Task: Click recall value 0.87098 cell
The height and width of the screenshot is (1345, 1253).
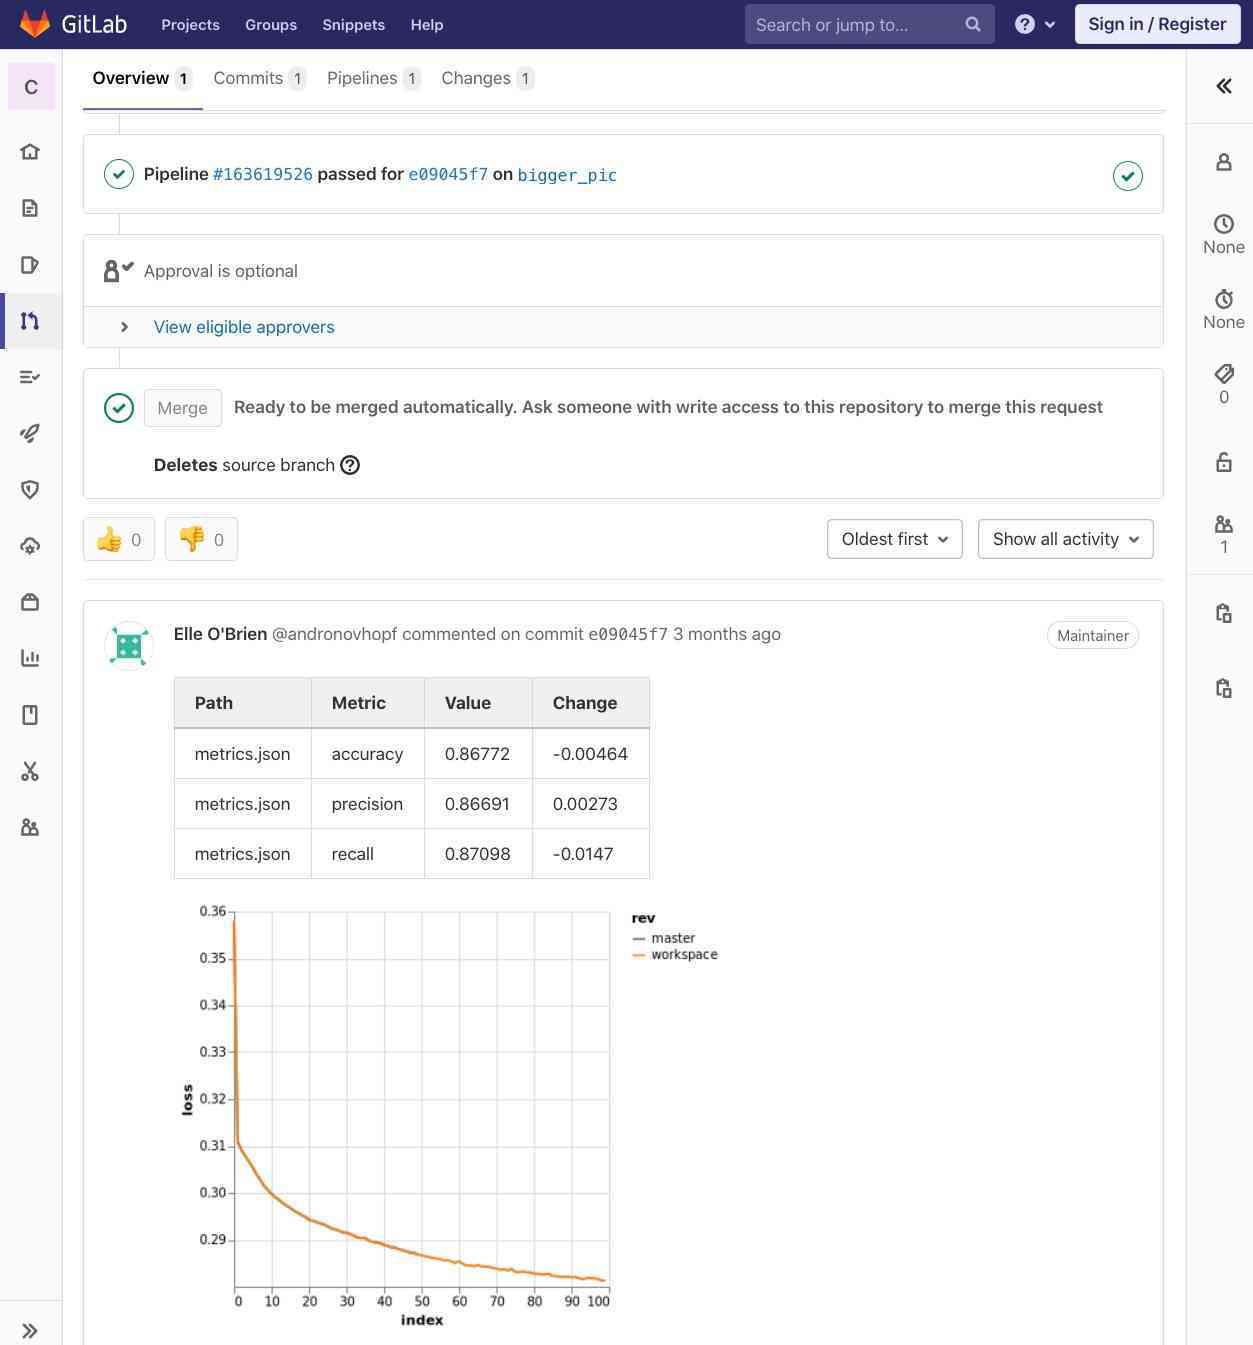Action: (x=478, y=854)
